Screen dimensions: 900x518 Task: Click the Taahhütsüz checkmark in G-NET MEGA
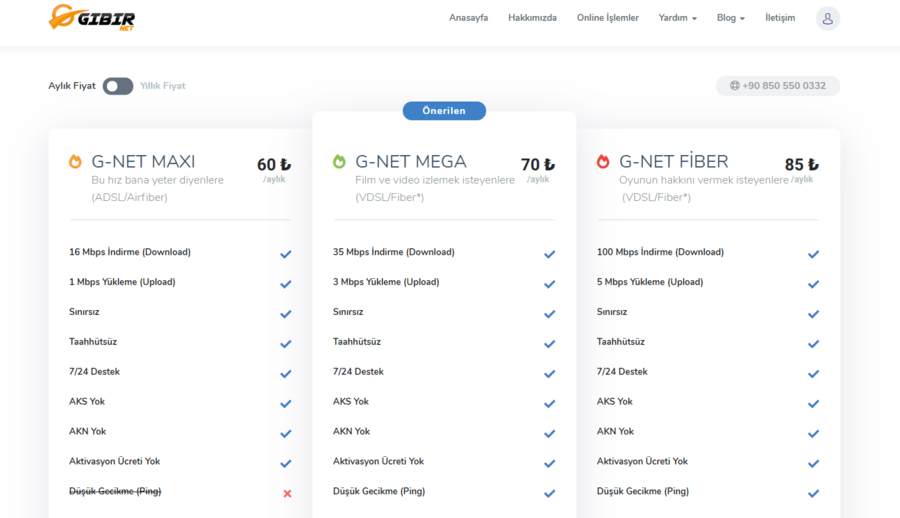[x=549, y=343]
